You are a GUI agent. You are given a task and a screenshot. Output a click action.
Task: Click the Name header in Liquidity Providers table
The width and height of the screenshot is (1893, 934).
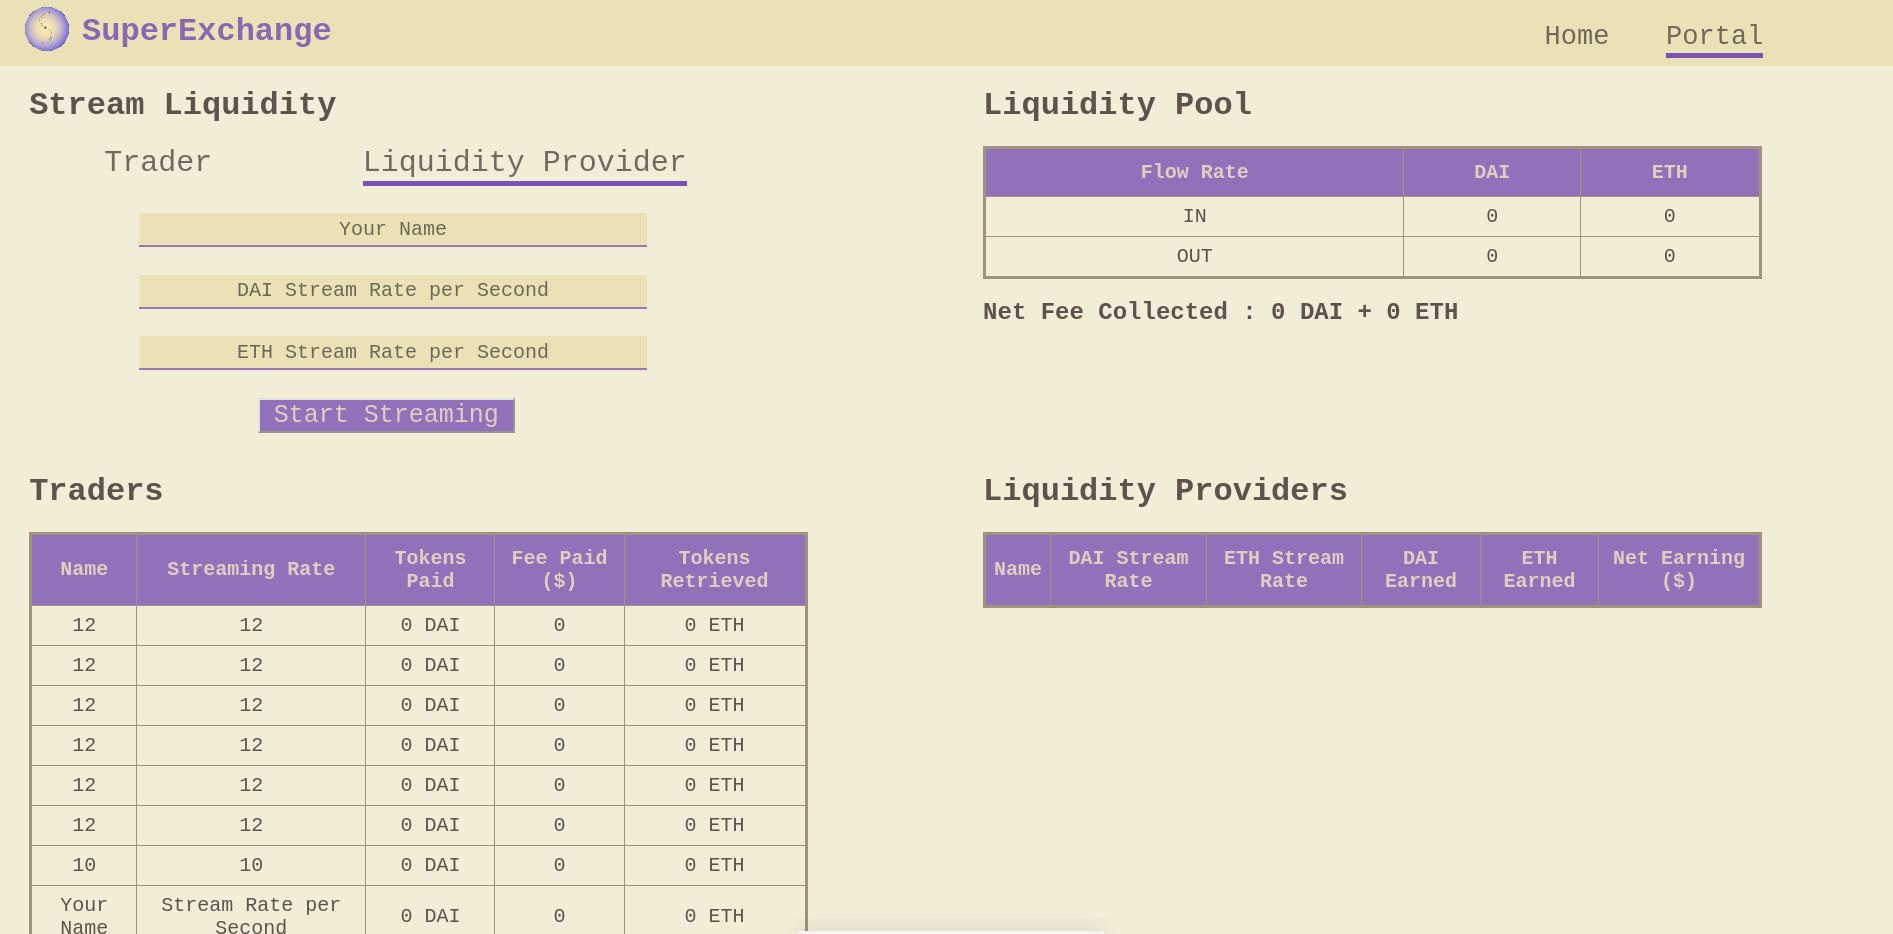(1018, 569)
